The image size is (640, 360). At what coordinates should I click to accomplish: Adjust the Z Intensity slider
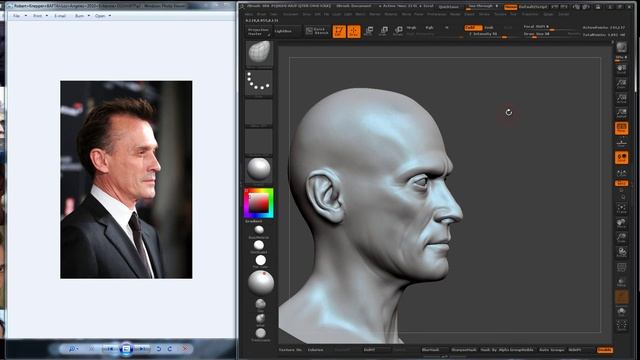[490, 34]
